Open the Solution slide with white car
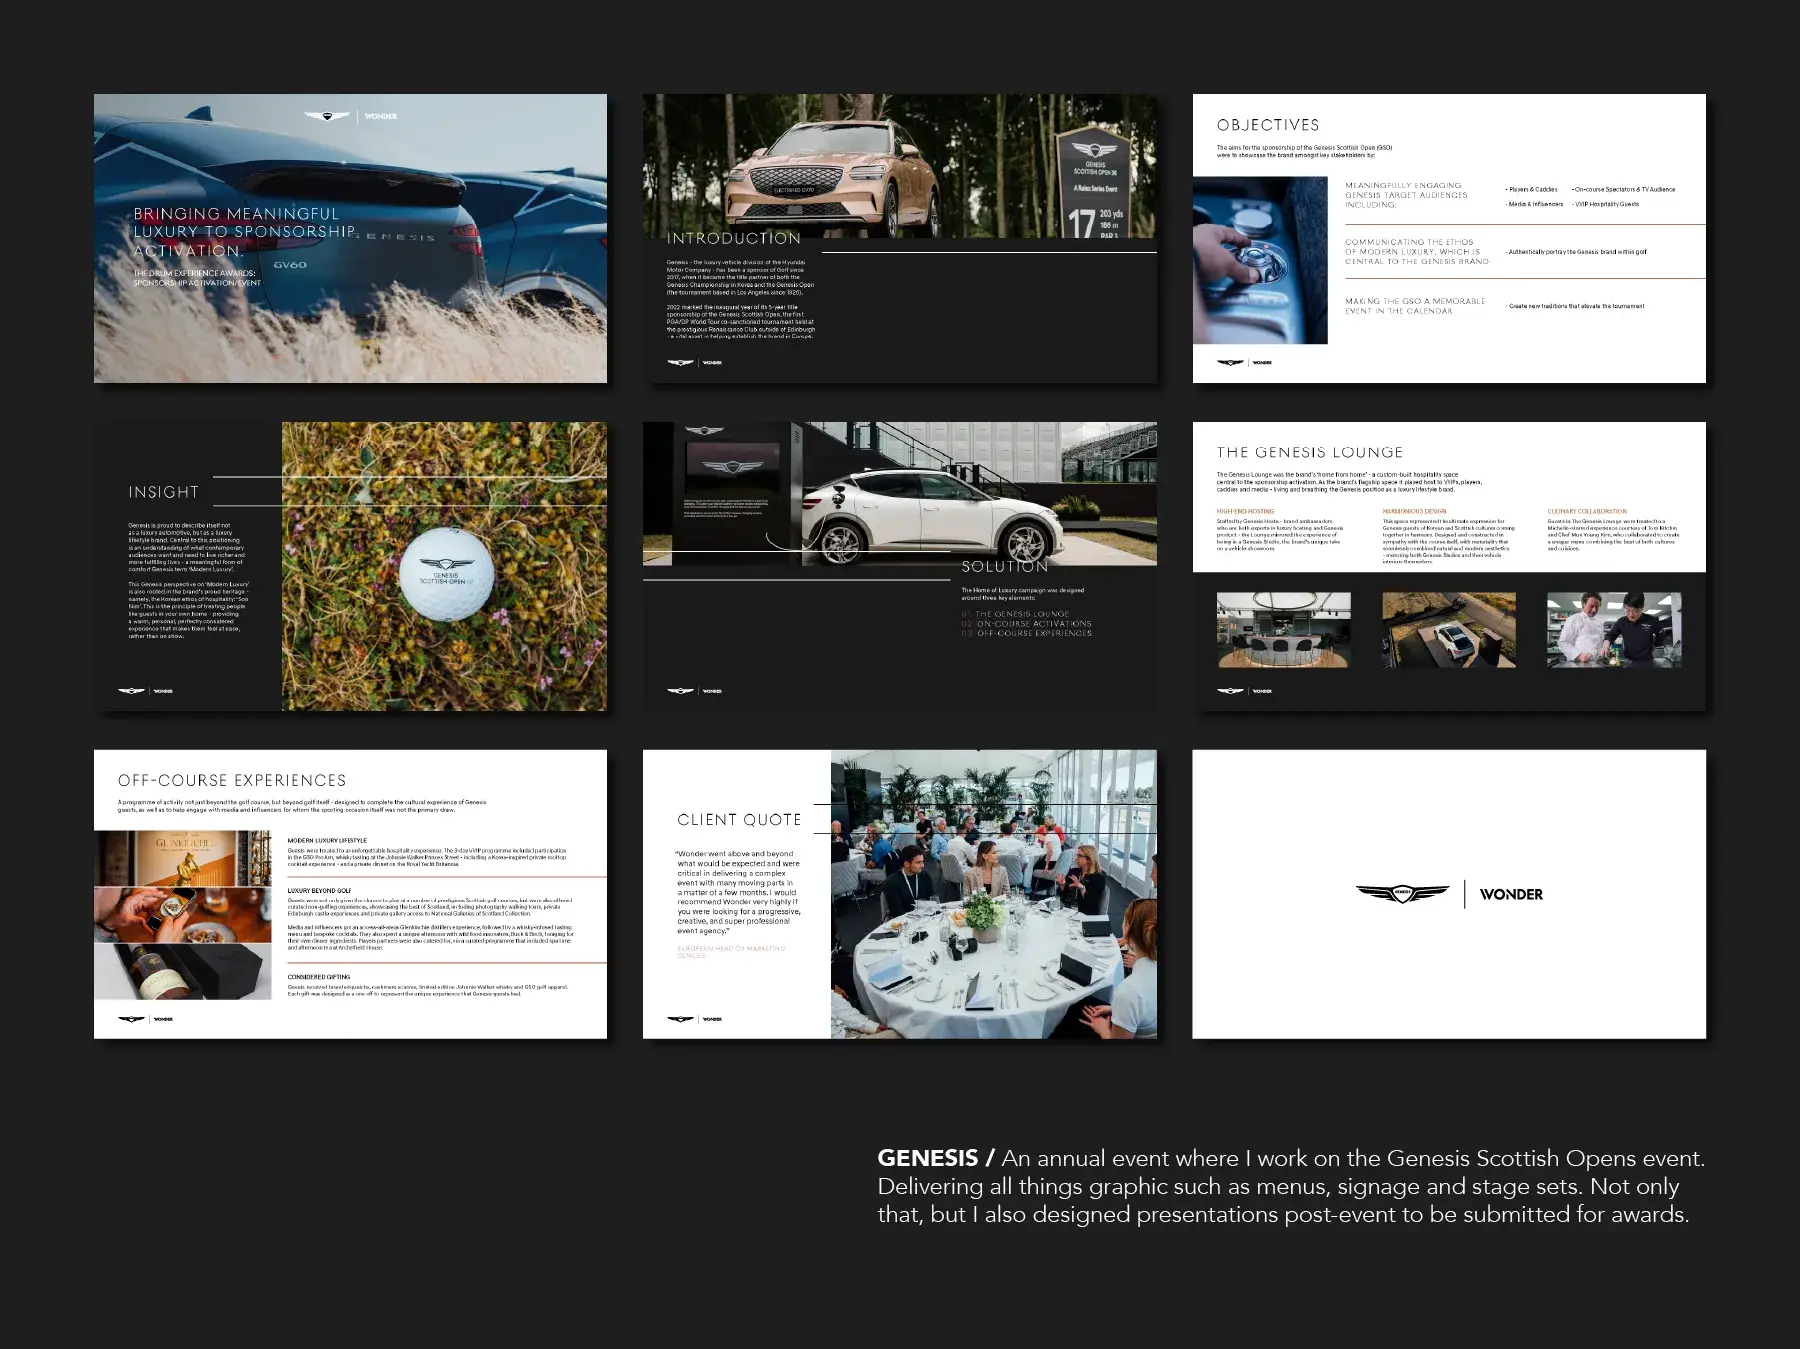Screen dimensions: 1800x1349 (x=900, y=566)
